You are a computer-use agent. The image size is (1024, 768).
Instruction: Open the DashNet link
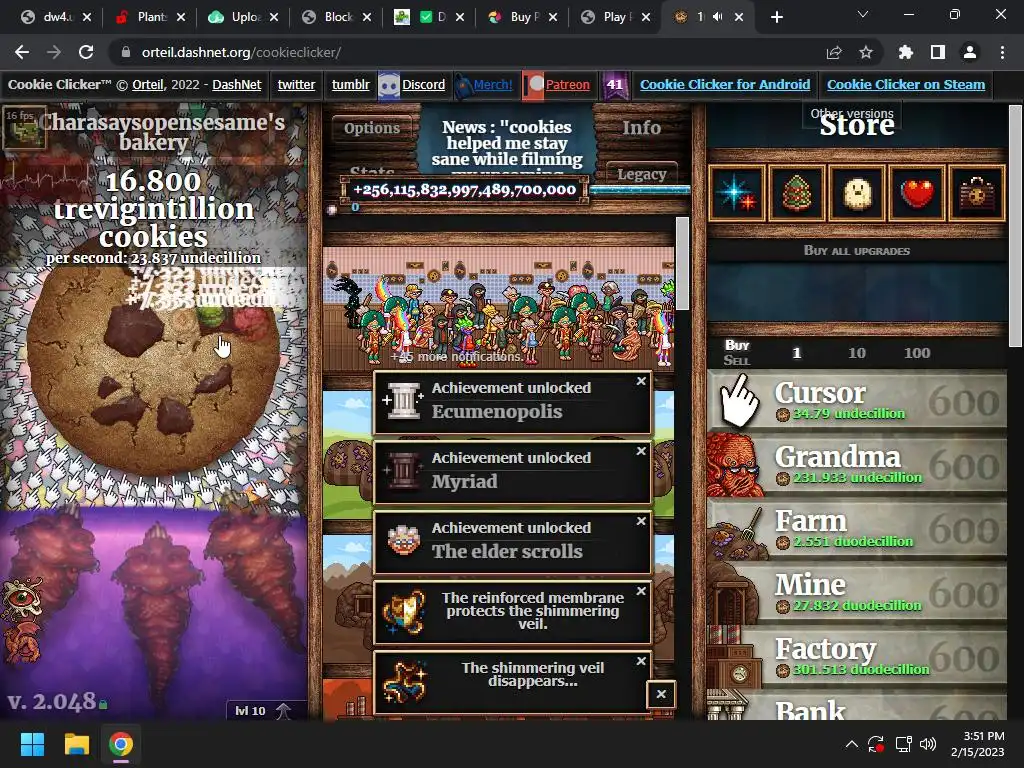(x=236, y=84)
